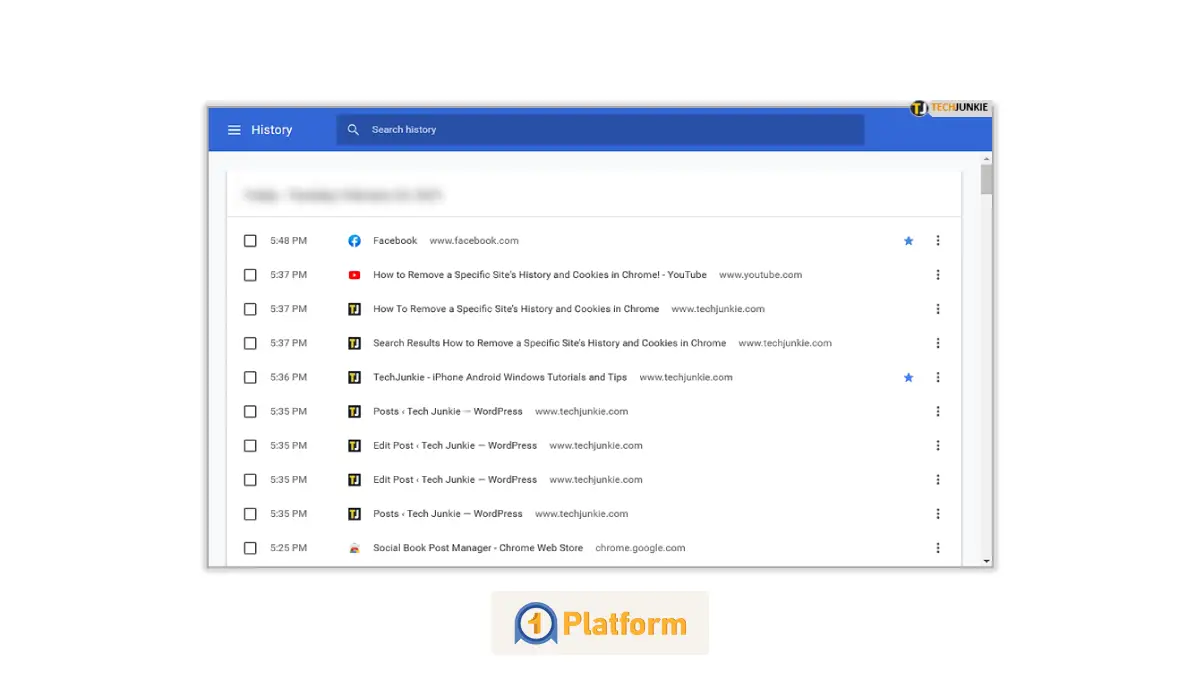Click the TechJunkie logo in the top right
The height and width of the screenshot is (675, 1200).
tap(948, 108)
